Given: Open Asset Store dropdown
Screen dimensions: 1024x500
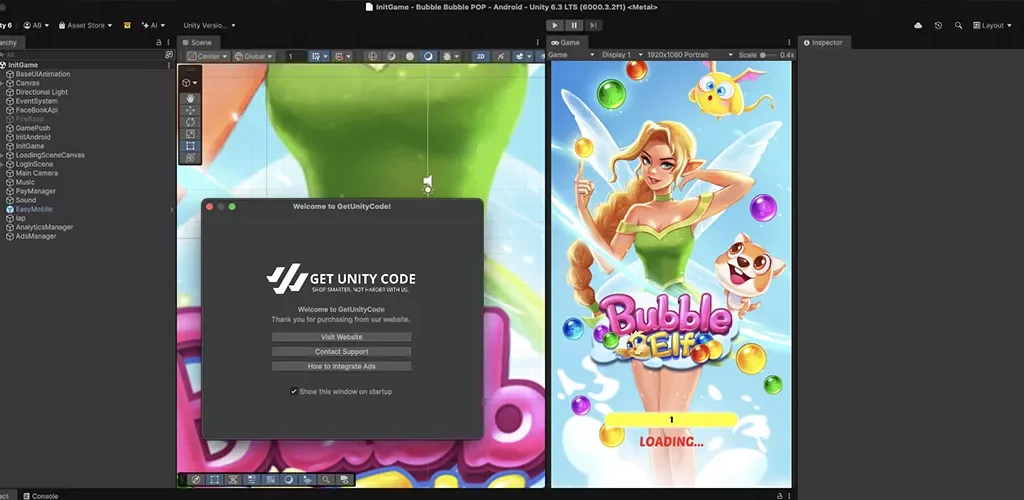Looking at the screenshot, I should pos(85,25).
